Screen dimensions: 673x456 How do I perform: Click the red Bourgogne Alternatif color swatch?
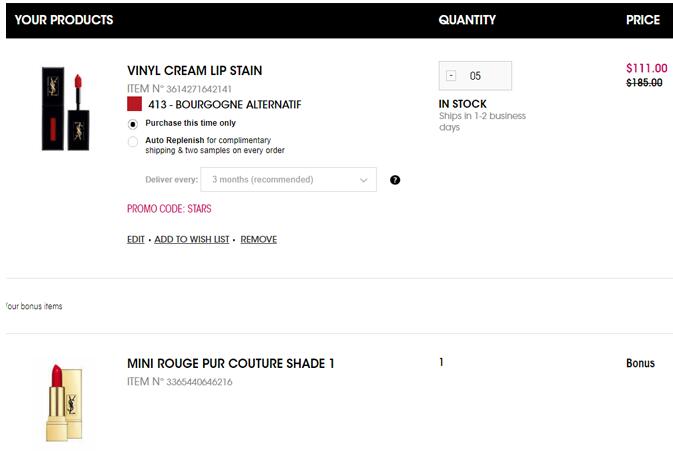coord(134,104)
